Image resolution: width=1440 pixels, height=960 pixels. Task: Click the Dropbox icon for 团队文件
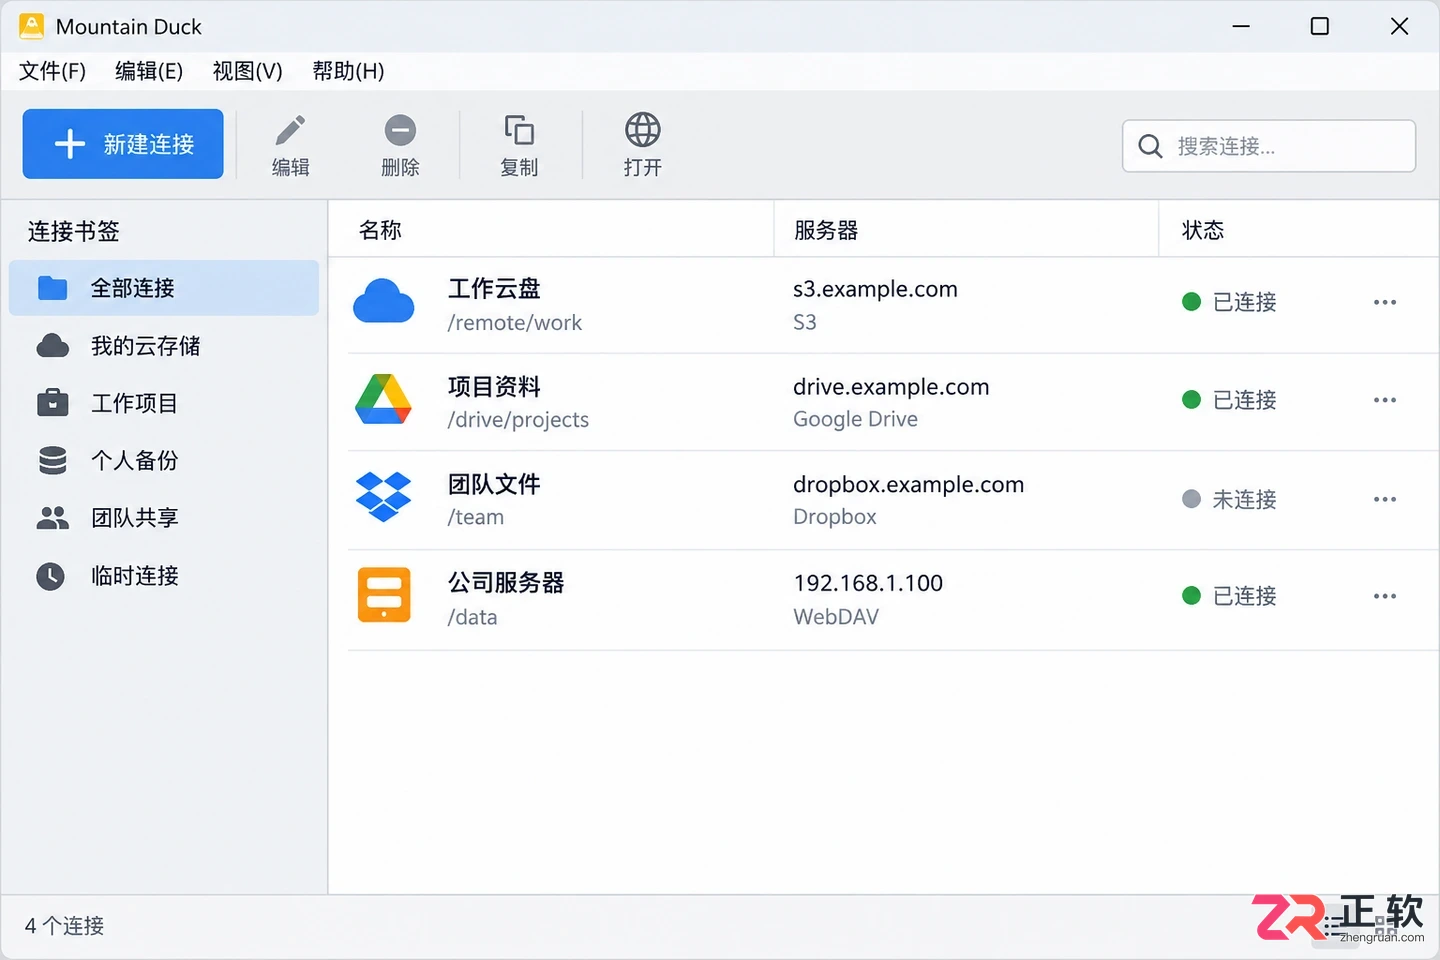click(384, 496)
